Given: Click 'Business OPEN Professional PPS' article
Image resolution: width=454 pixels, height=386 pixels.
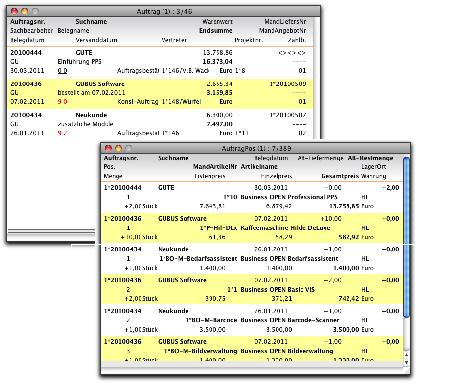Looking at the screenshot, I should tap(289, 197).
